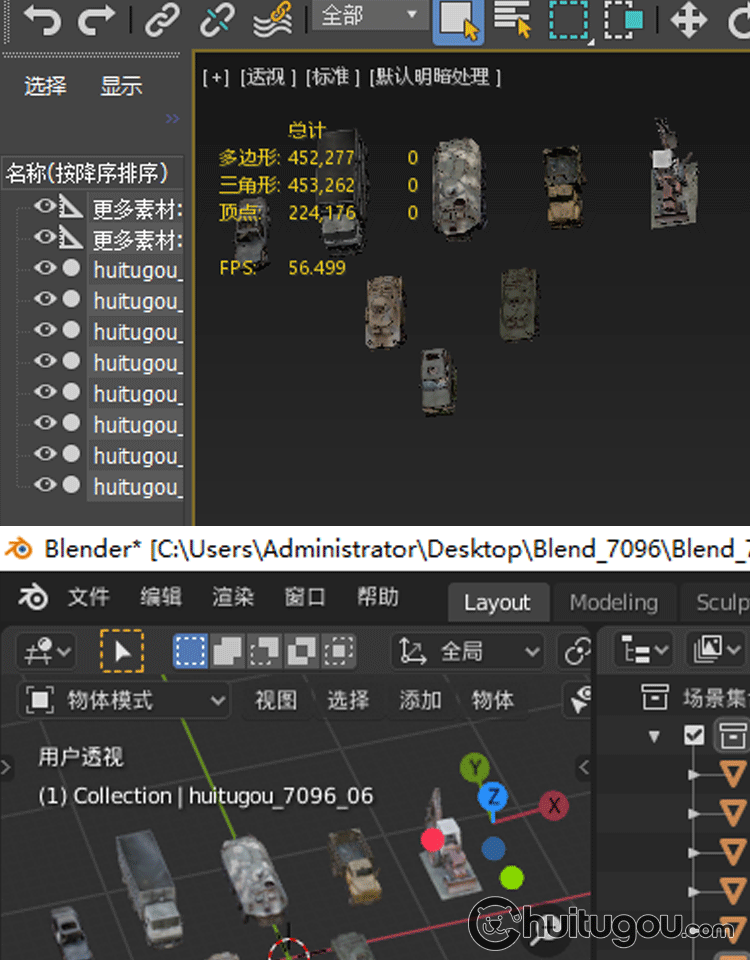
Task: Open the 文件 menu in Blender
Action: point(88,598)
